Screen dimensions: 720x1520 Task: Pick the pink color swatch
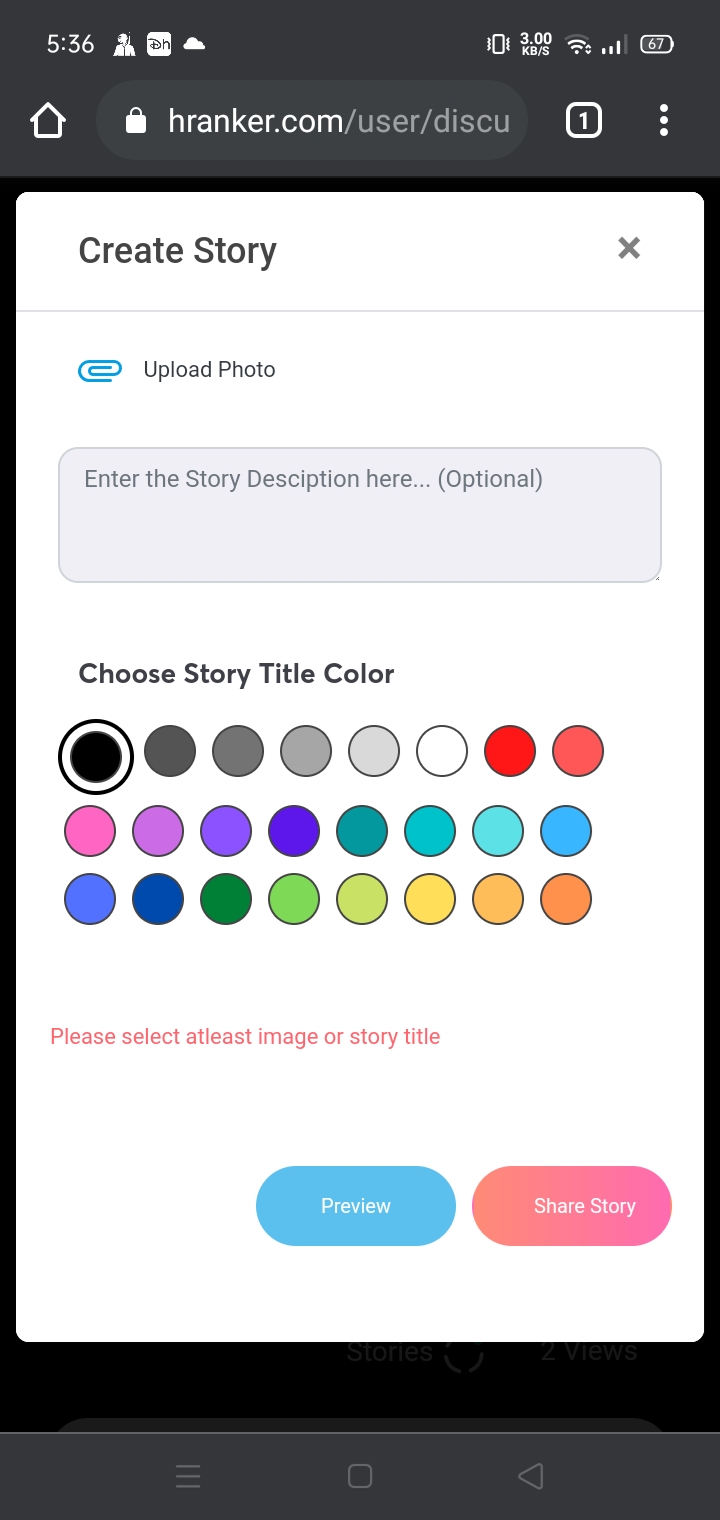(90, 831)
